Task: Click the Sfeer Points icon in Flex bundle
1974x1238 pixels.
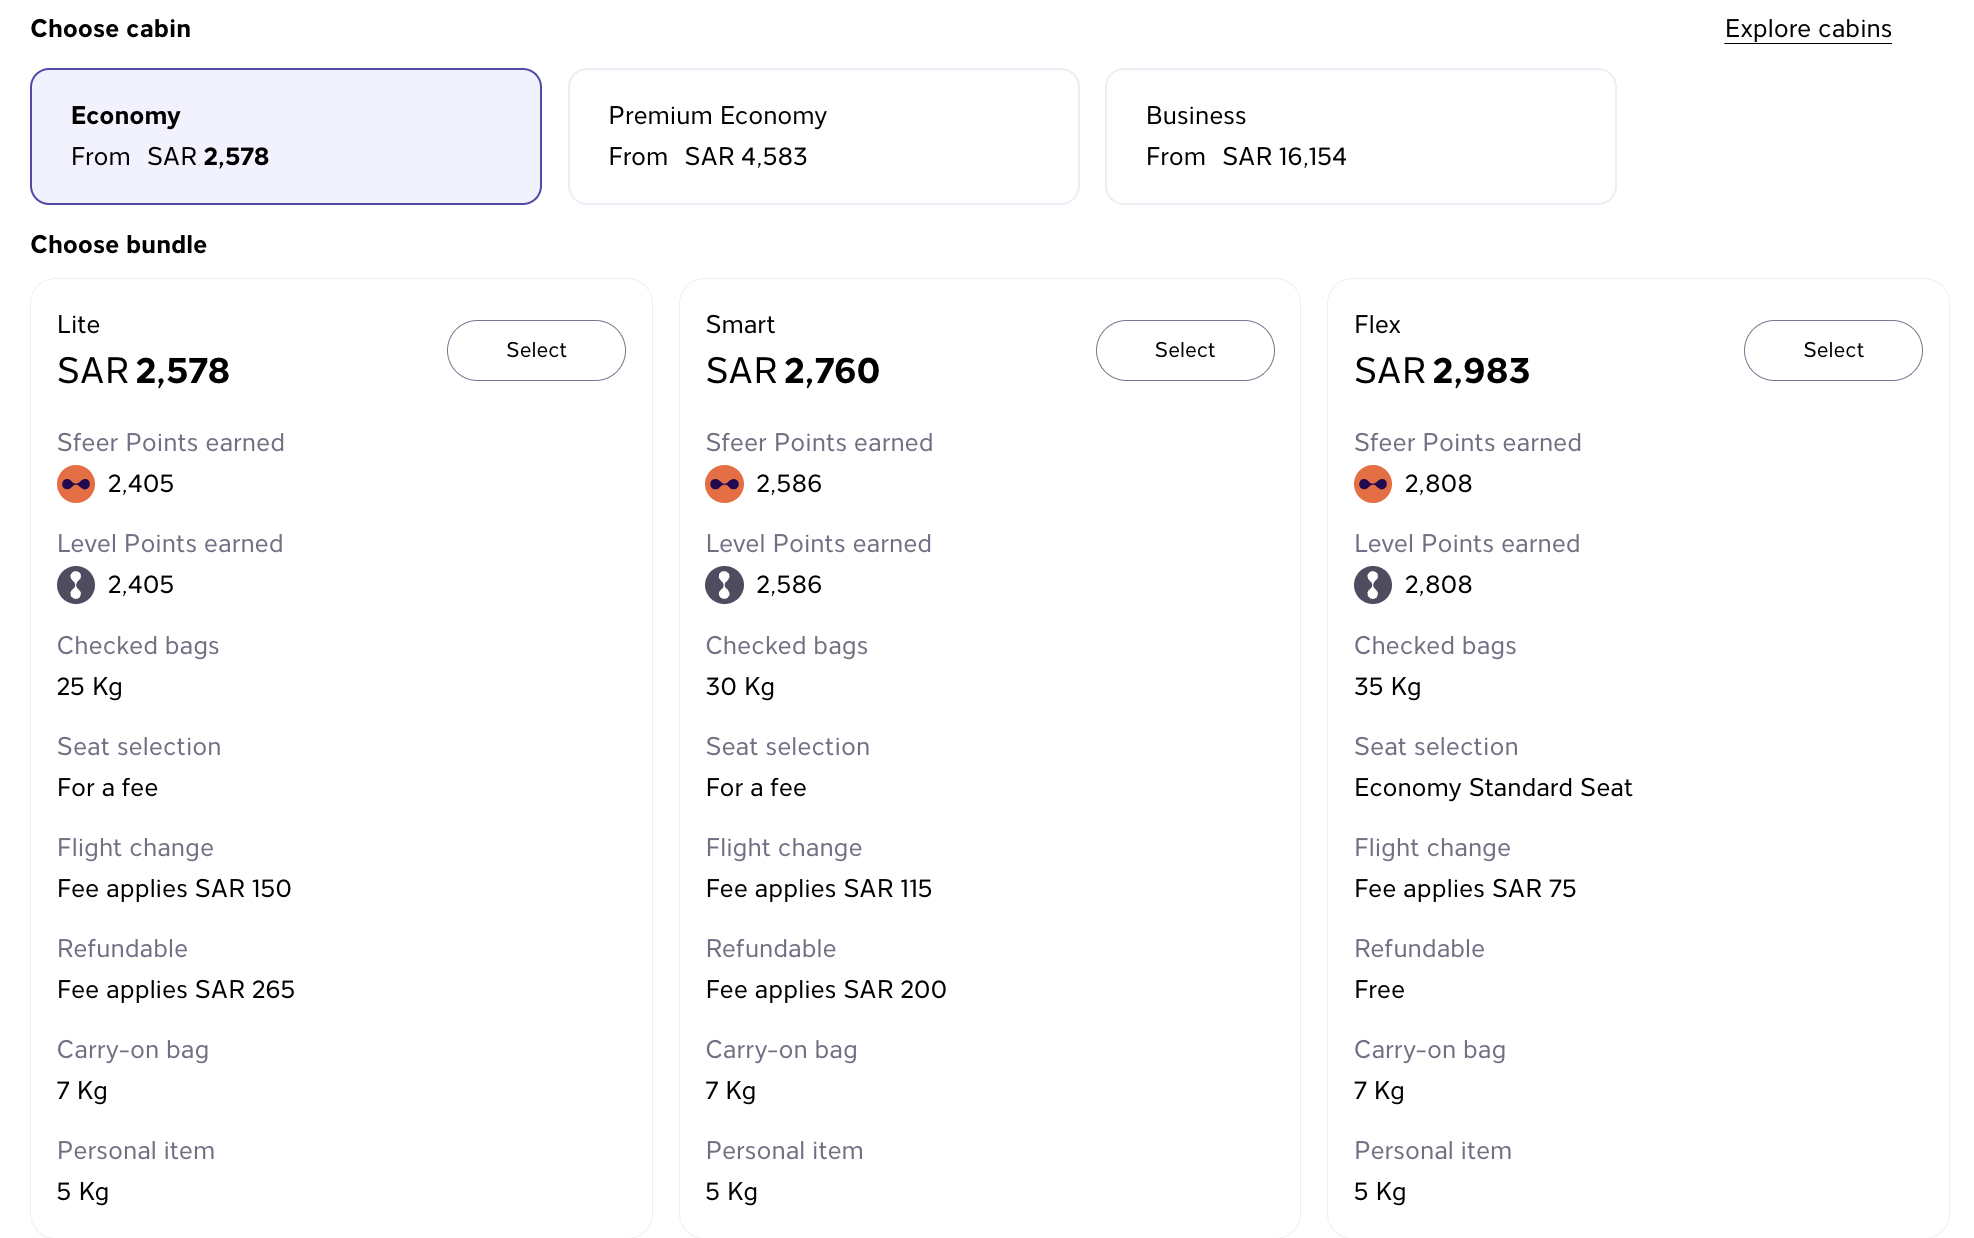Action: (x=1373, y=484)
